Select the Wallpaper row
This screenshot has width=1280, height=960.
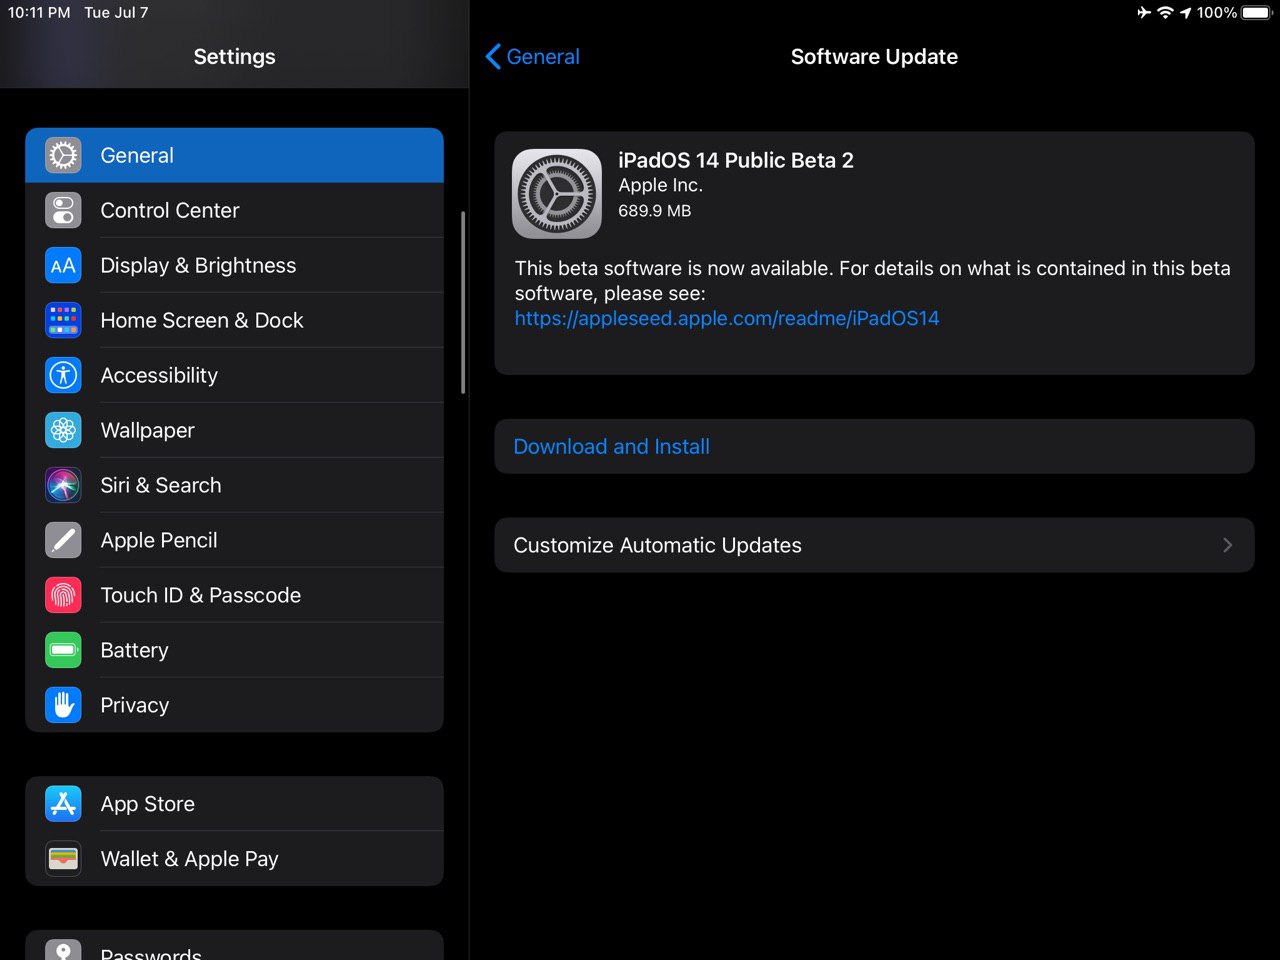tap(234, 430)
